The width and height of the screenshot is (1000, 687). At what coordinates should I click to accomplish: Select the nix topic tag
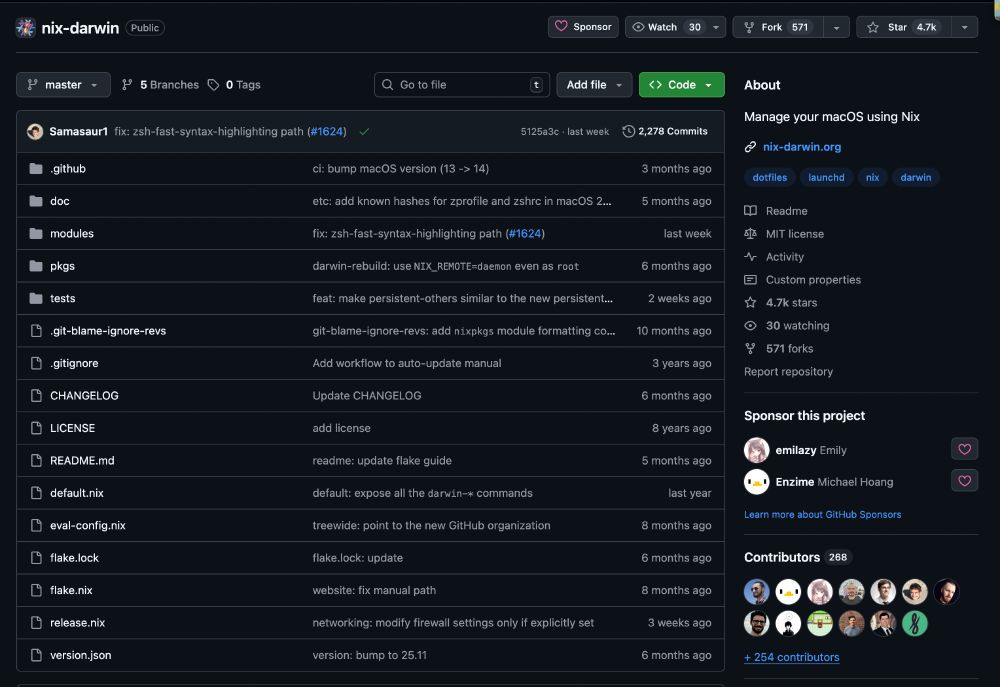(x=872, y=177)
